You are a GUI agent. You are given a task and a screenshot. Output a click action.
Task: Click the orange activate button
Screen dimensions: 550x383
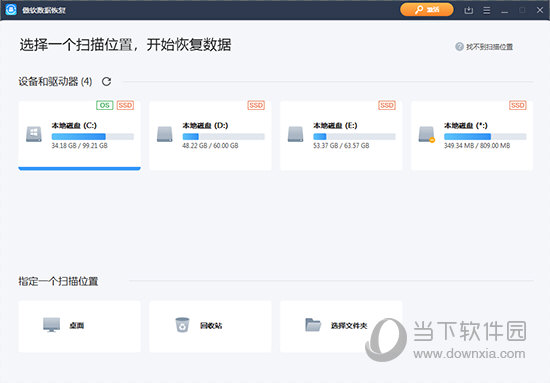(427, 9)
